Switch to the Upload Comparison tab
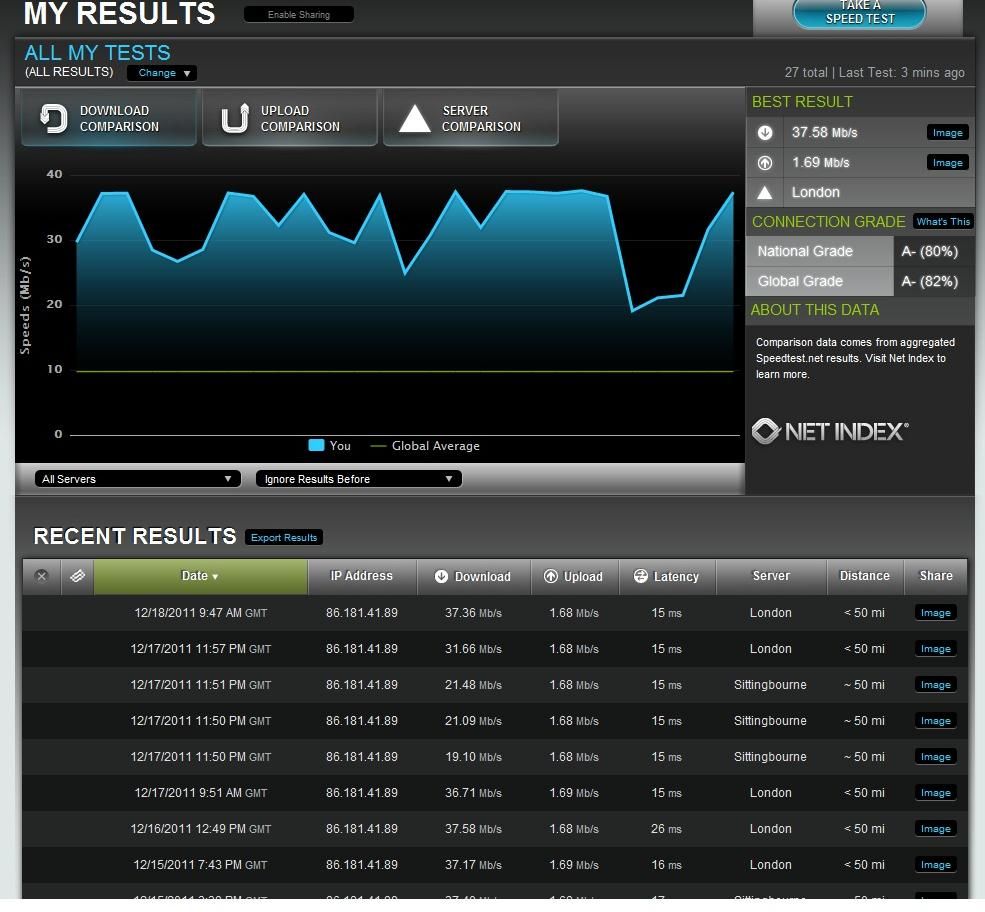The width and height of the screenshot is (985, 912). coord(290,118)
